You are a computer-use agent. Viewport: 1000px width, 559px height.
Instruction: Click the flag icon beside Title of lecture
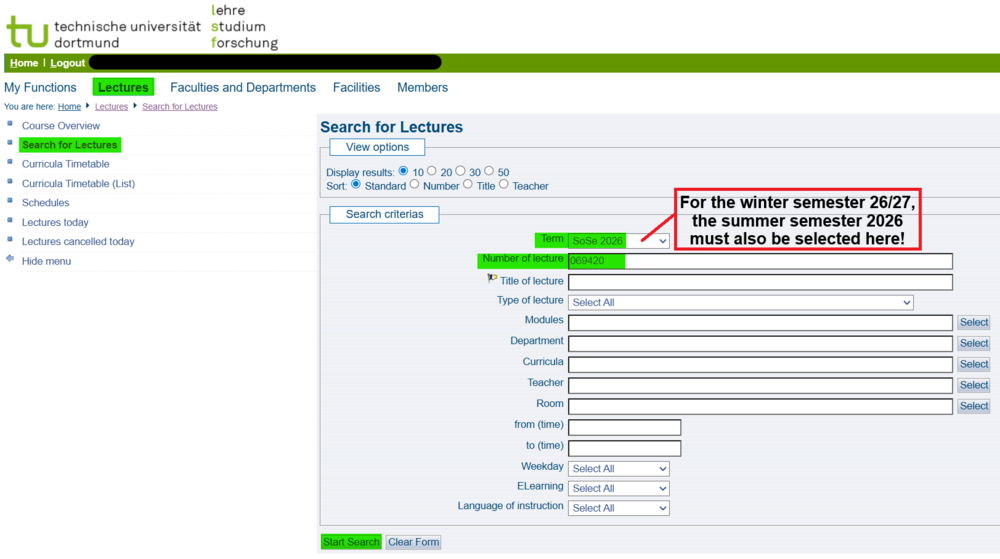[x=492, y=280]
